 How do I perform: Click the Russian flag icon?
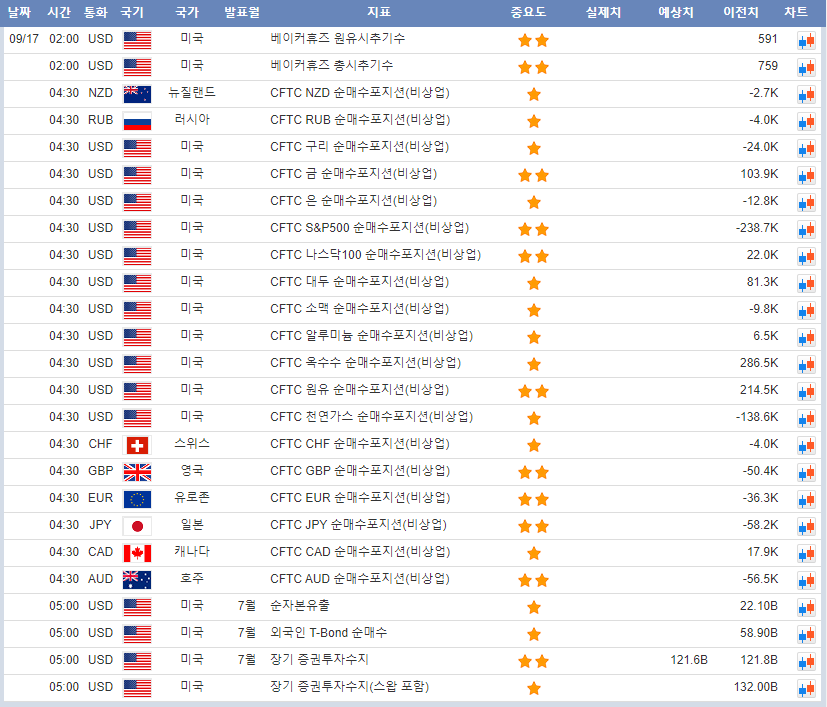tap(137, 122)
